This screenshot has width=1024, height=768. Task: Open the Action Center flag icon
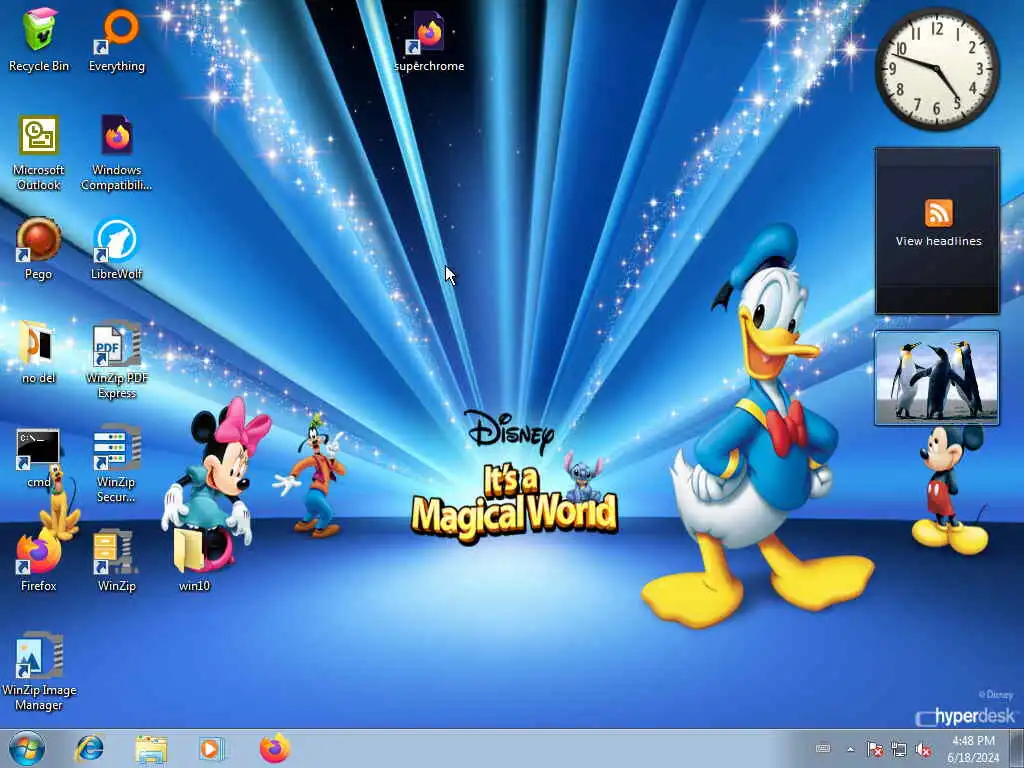click(874, 749)
